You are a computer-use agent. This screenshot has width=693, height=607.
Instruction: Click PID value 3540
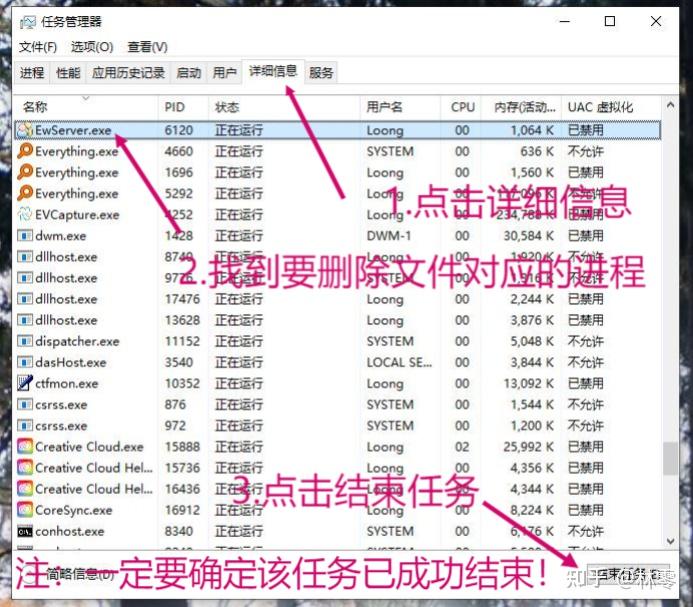pyautogui.click(x=179, y=363)
